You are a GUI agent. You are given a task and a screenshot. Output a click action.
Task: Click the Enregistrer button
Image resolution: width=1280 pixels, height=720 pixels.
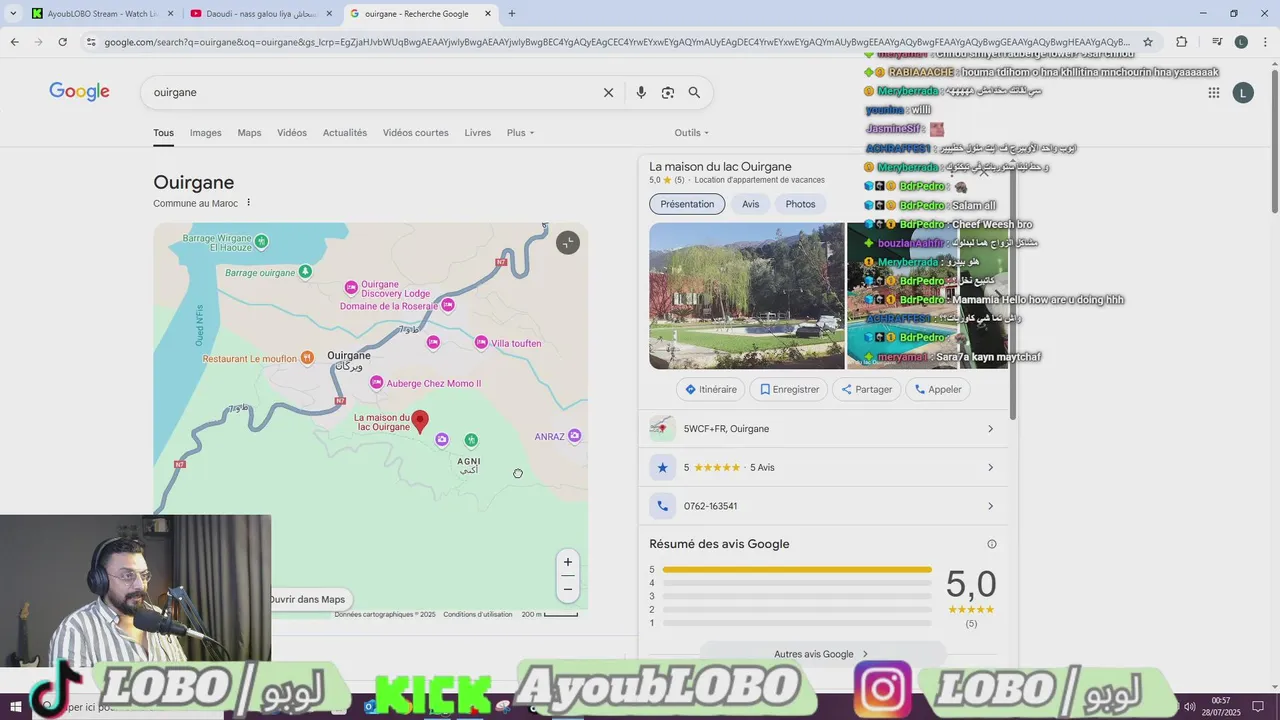tap(790, 390)
